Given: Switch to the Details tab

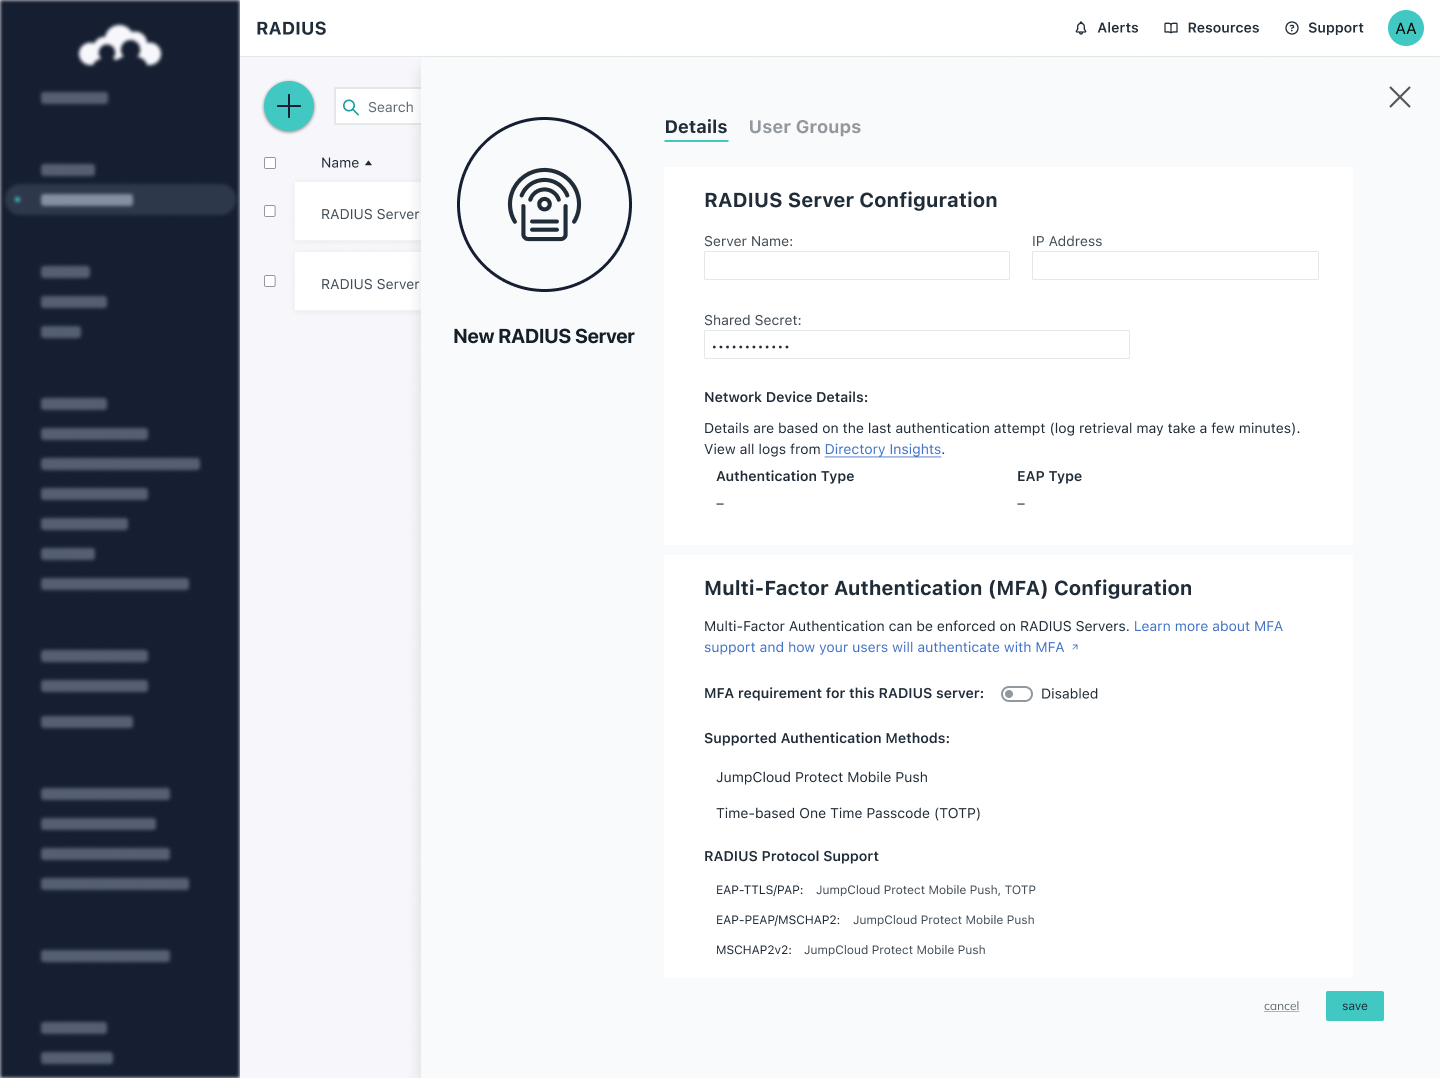Looking at the screenshot, I should click(696, 127).
